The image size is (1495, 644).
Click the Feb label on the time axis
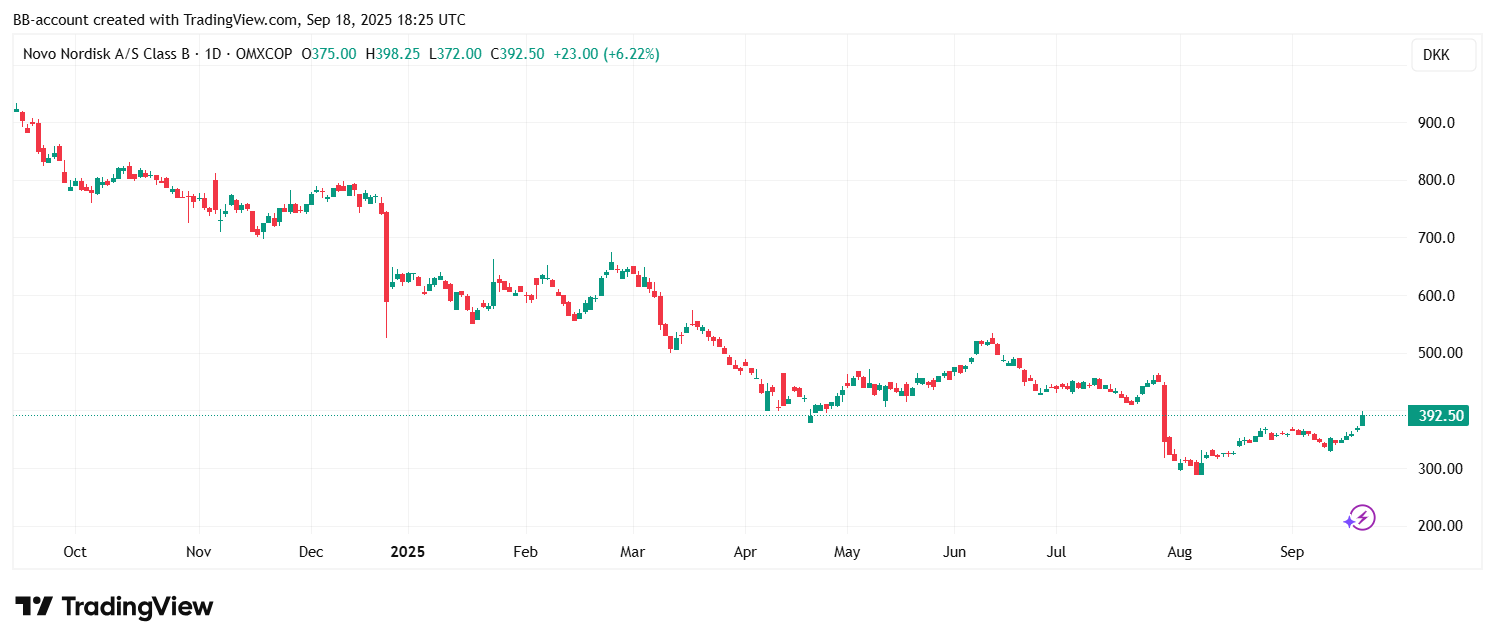tap(525, 552)
